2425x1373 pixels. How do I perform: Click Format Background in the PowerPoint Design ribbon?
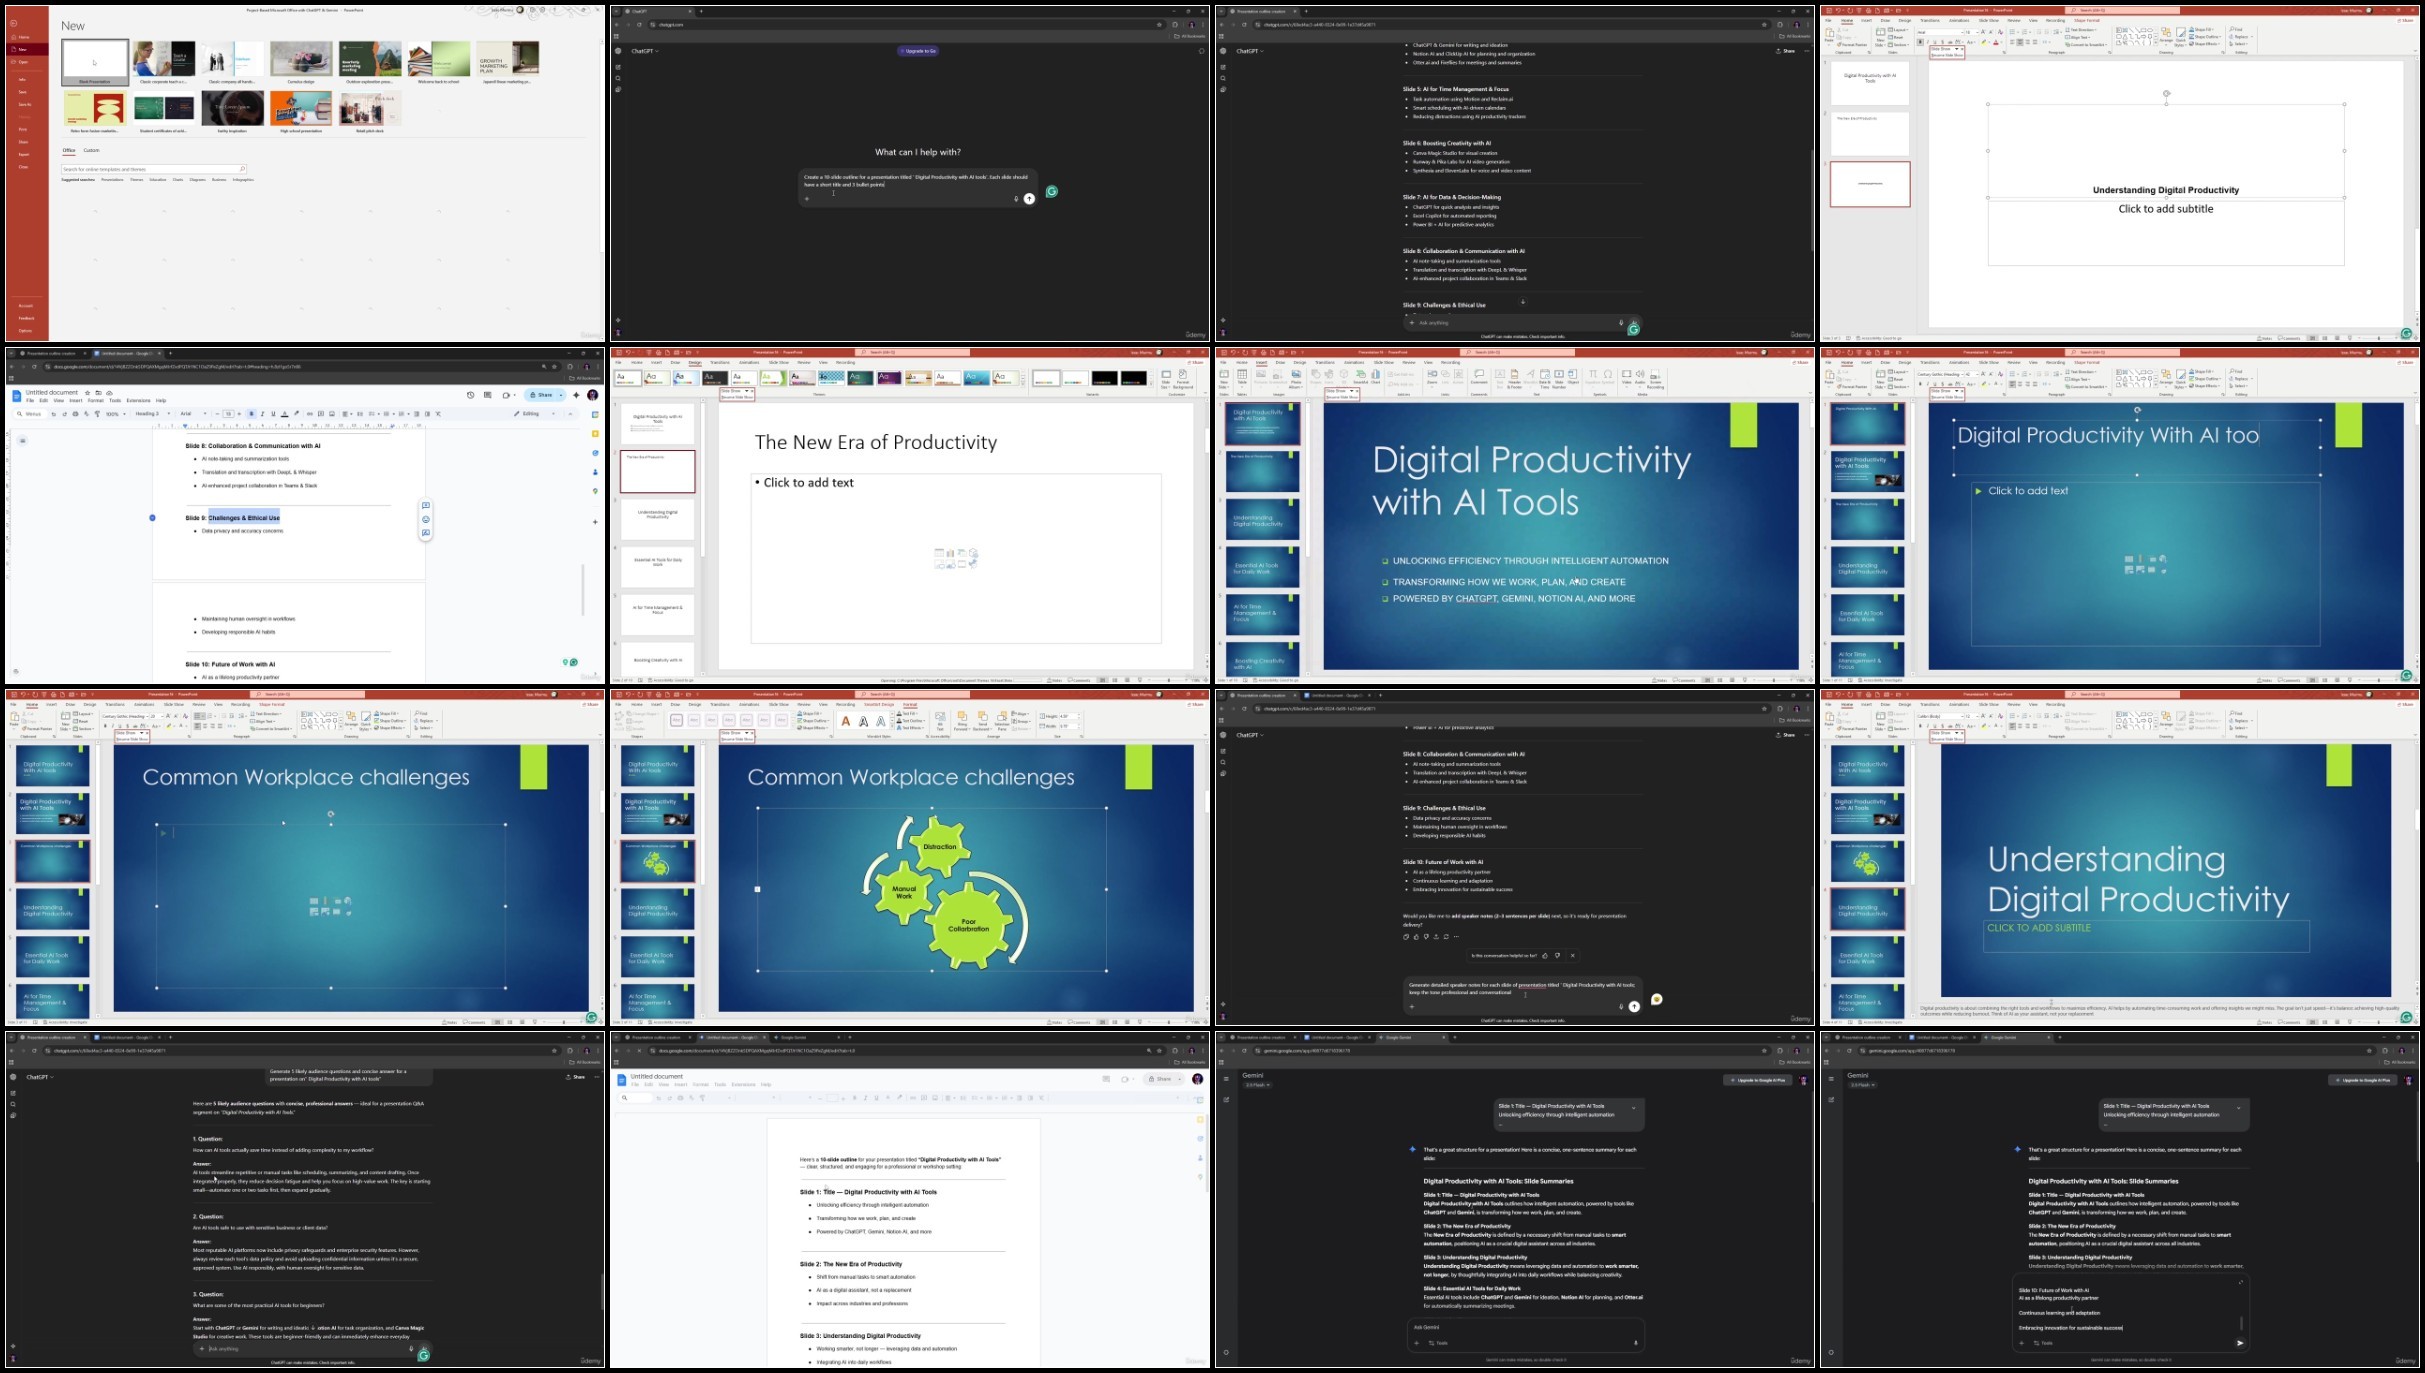tap(1183, 379)
